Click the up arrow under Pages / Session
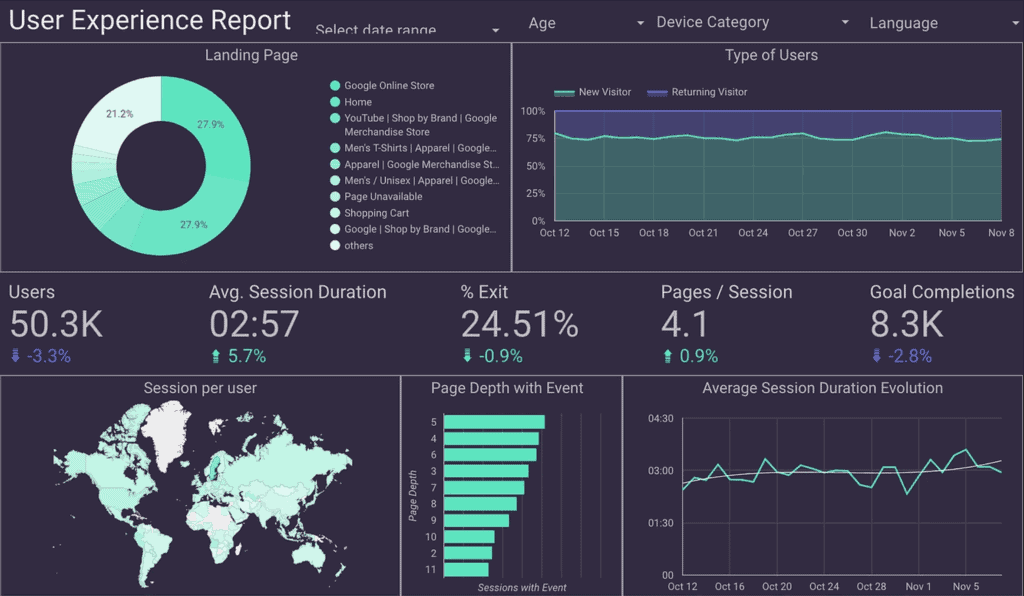 tap(667, 356)
